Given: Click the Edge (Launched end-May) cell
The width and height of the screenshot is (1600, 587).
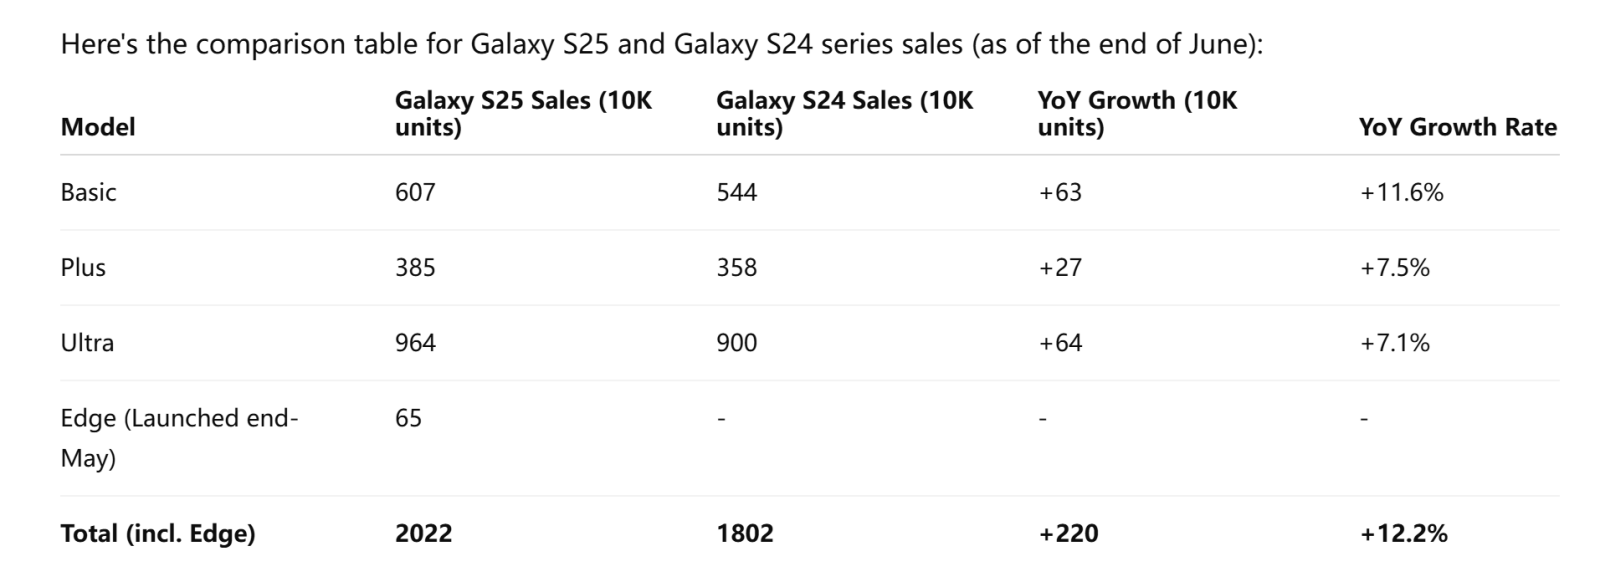Looking at the screenshot, I should pos(180,438).
